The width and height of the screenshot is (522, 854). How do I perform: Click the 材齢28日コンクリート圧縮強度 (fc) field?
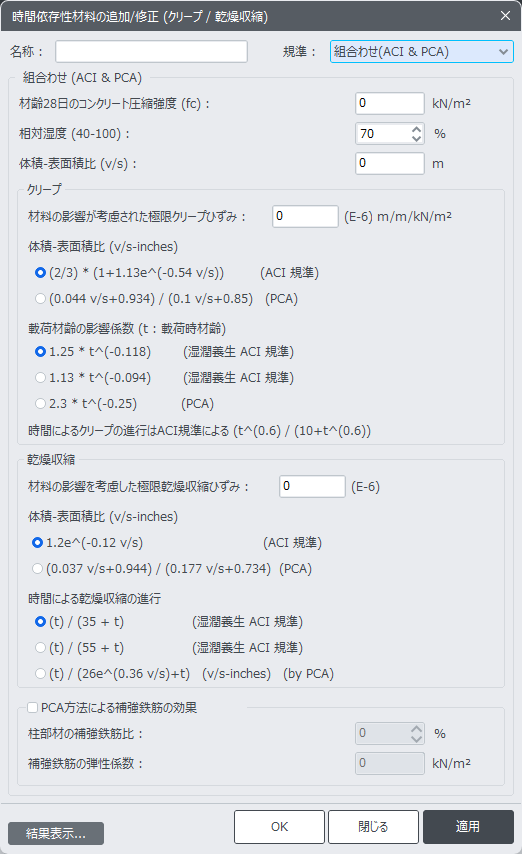(390, 103)
